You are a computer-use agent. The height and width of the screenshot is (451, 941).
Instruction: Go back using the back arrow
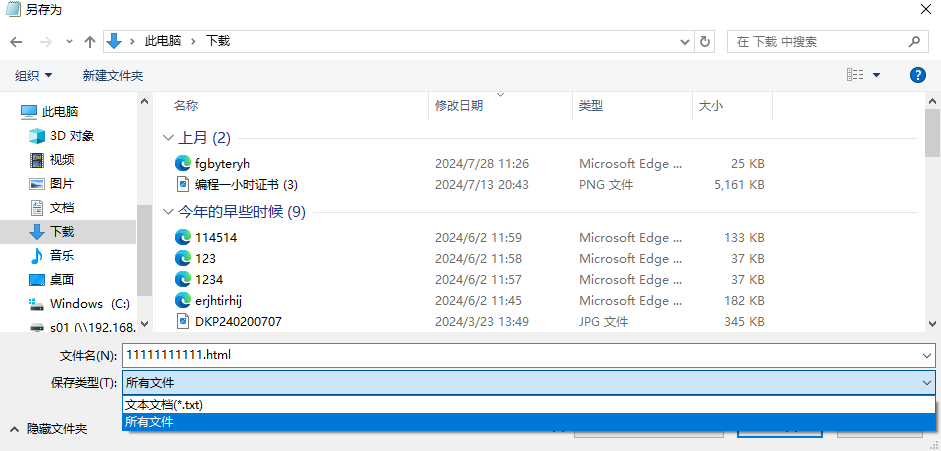pyautogui.click(x=16, y=42)
